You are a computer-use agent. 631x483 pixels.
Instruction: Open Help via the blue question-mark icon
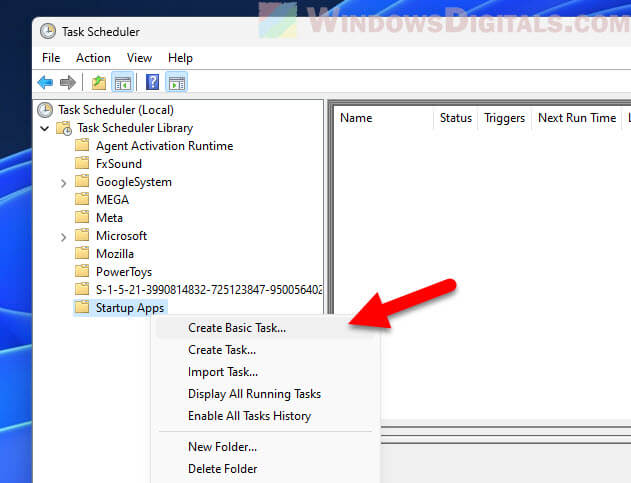tap(153, 83)
